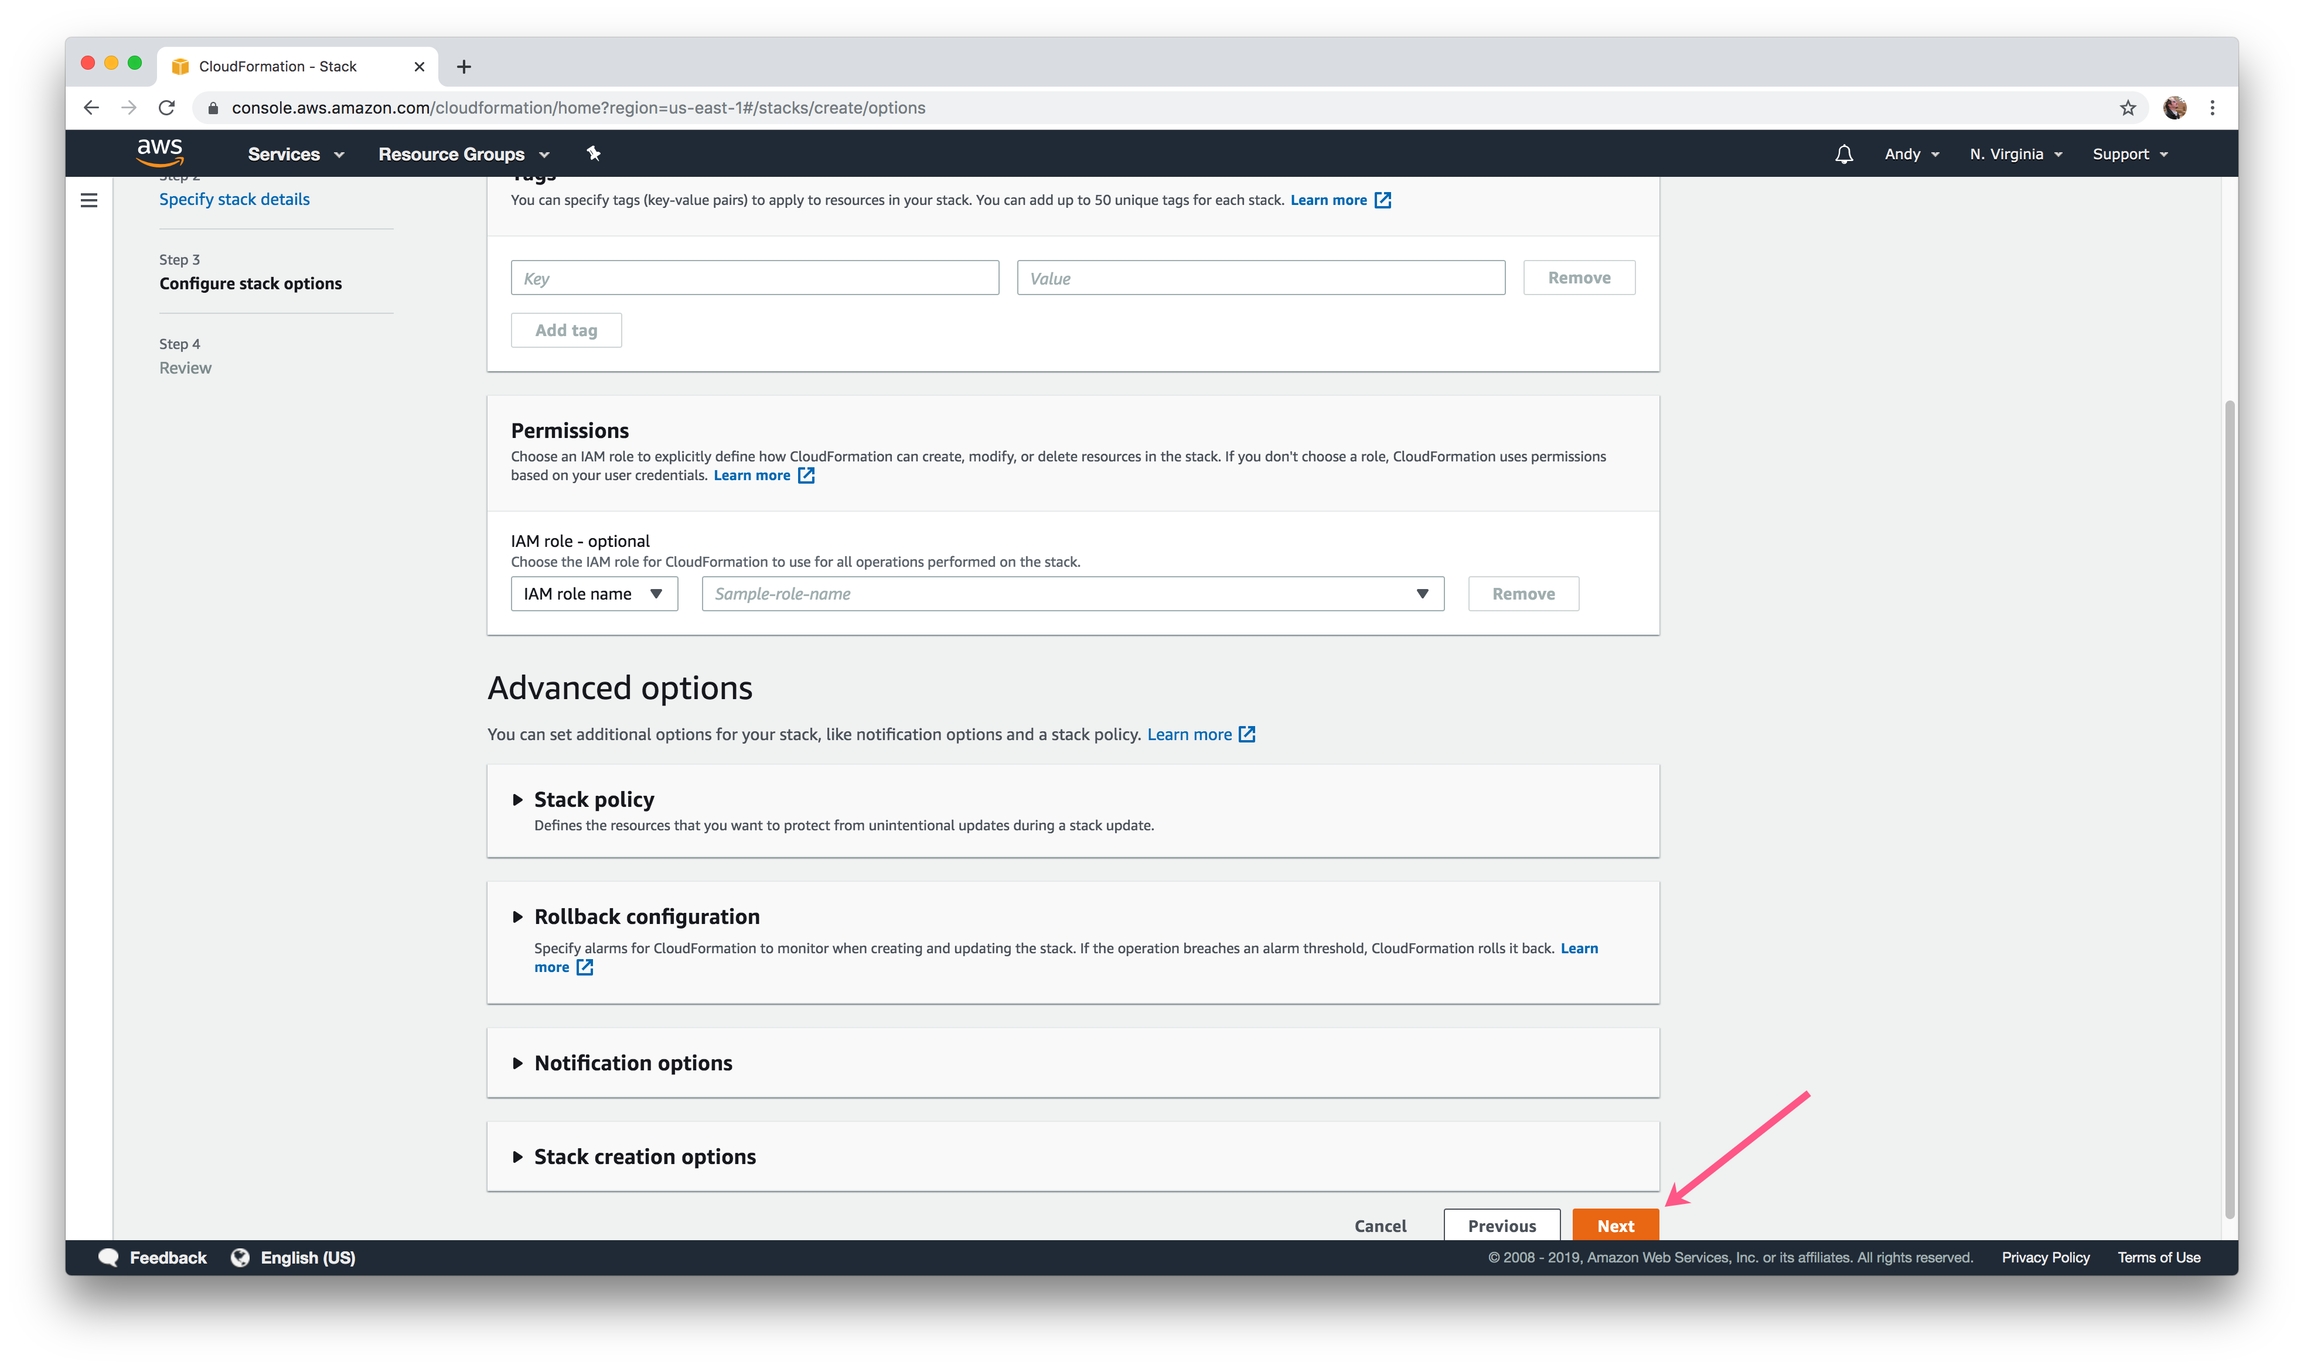
Task: Click the external link icon beside Tags Learn more
Action: (x=1383, y=200)
